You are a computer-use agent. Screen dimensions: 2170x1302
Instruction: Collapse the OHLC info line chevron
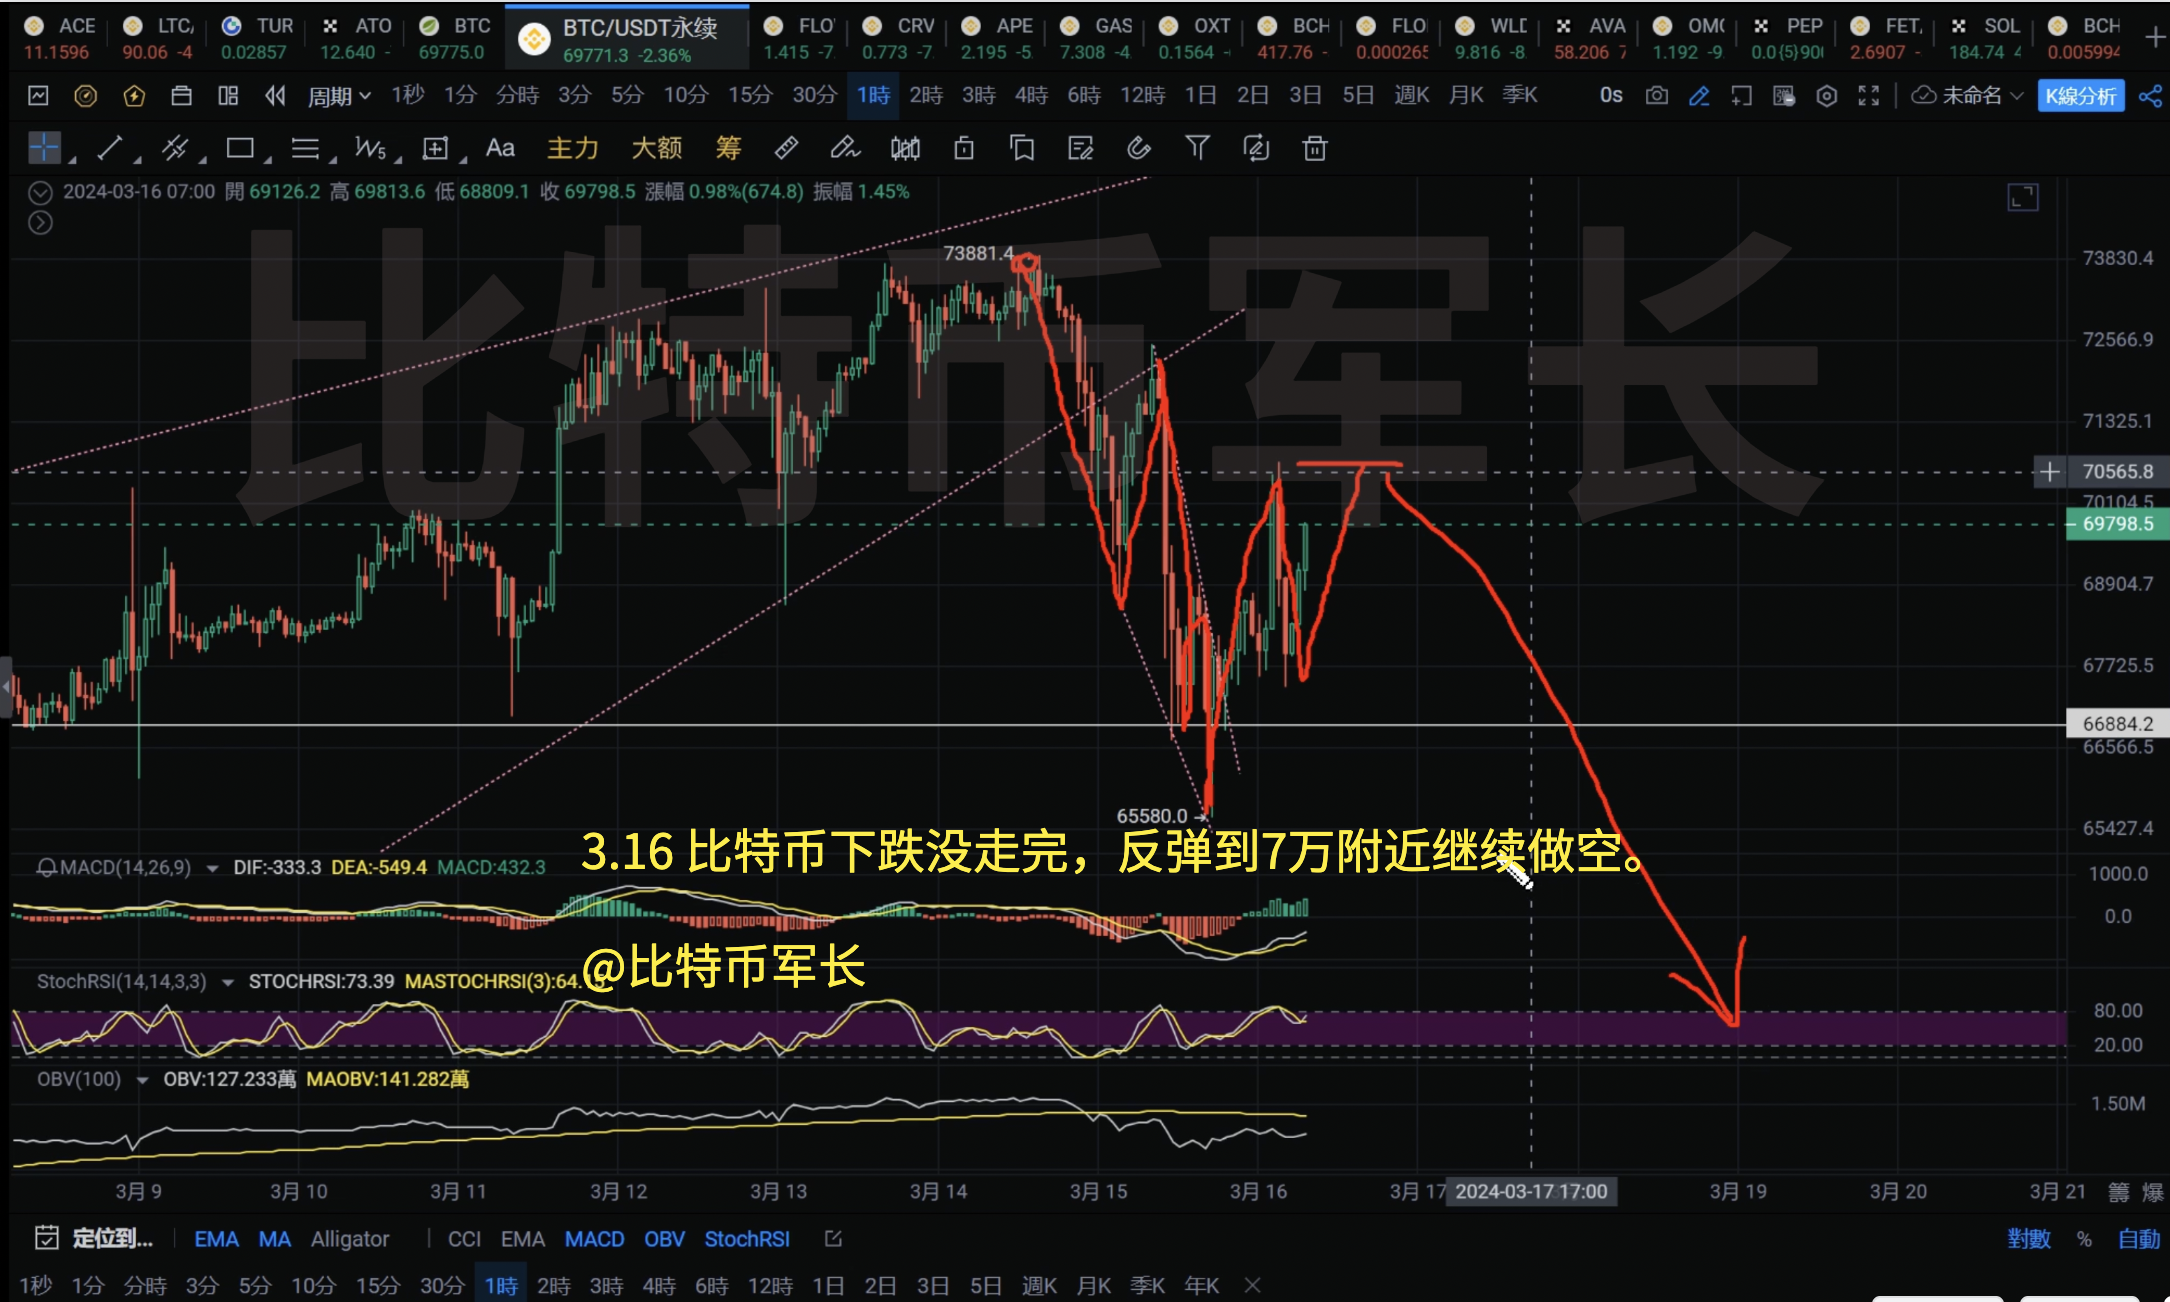coord(40,192)
